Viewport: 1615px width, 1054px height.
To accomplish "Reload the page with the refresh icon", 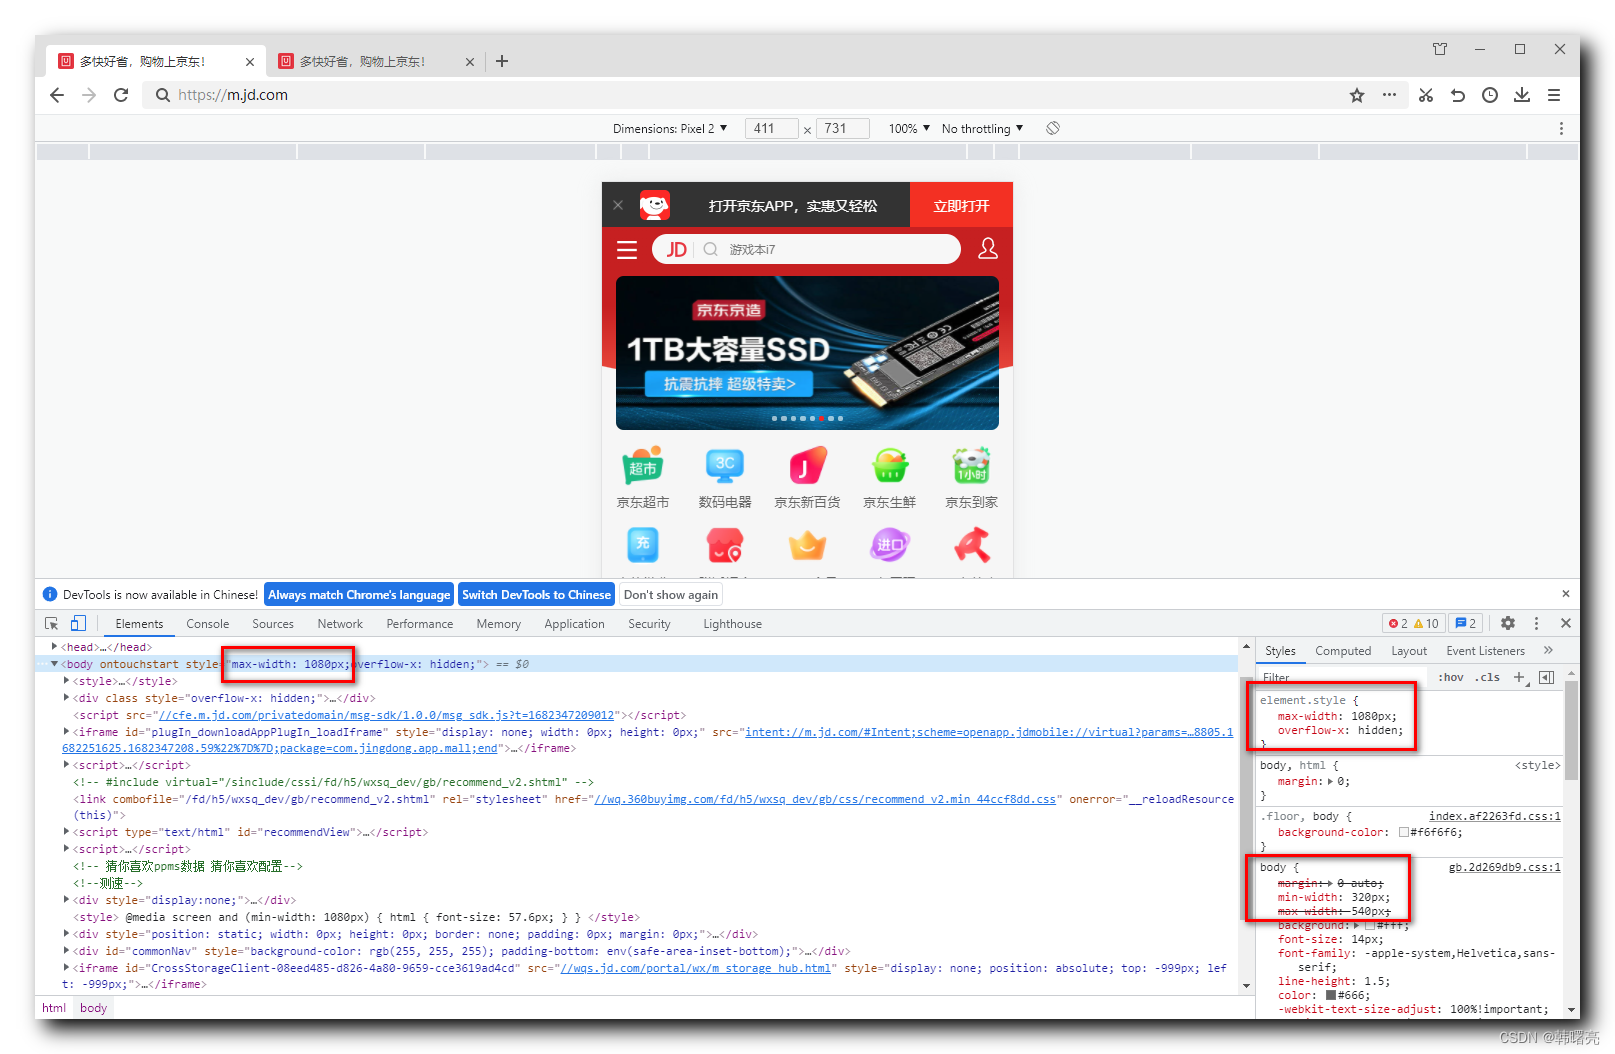I will (121, 95).
